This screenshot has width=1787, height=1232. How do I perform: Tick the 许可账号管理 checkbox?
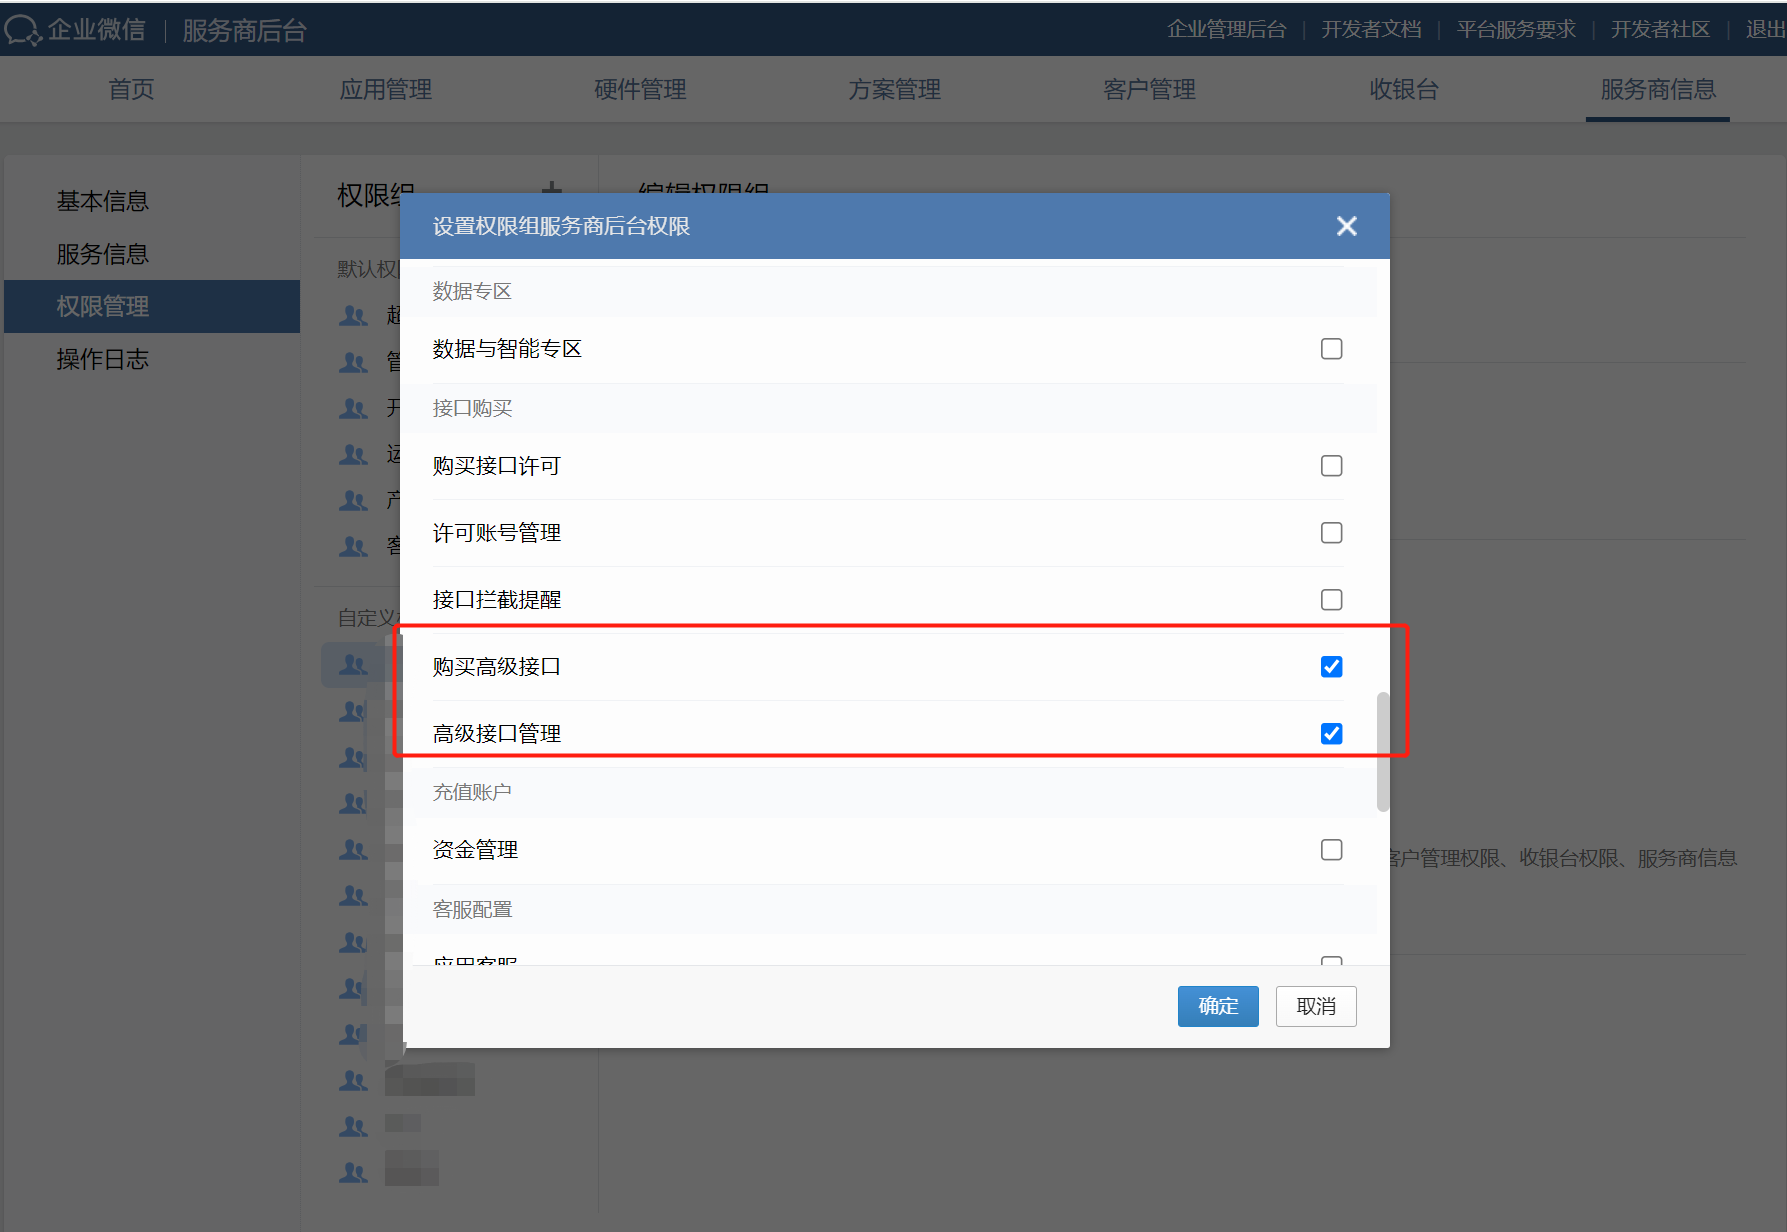point(1331,533)
